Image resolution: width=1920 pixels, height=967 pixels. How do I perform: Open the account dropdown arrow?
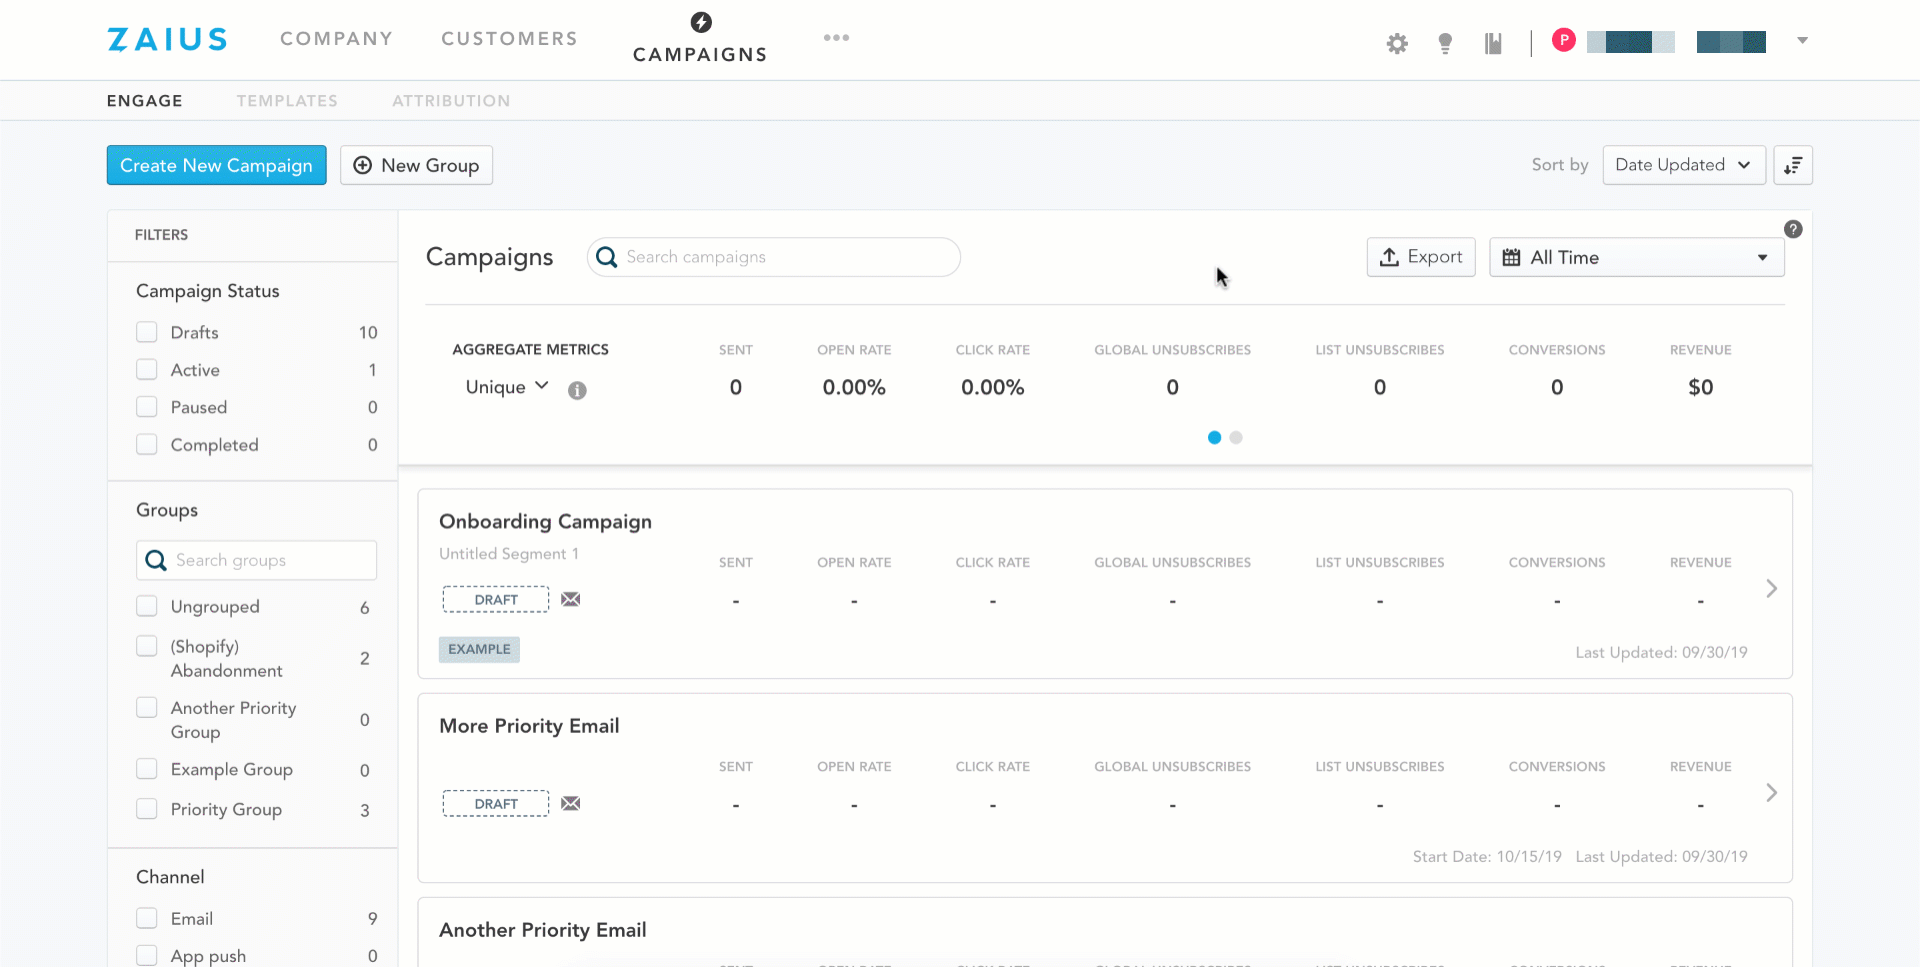(1802, 41)
